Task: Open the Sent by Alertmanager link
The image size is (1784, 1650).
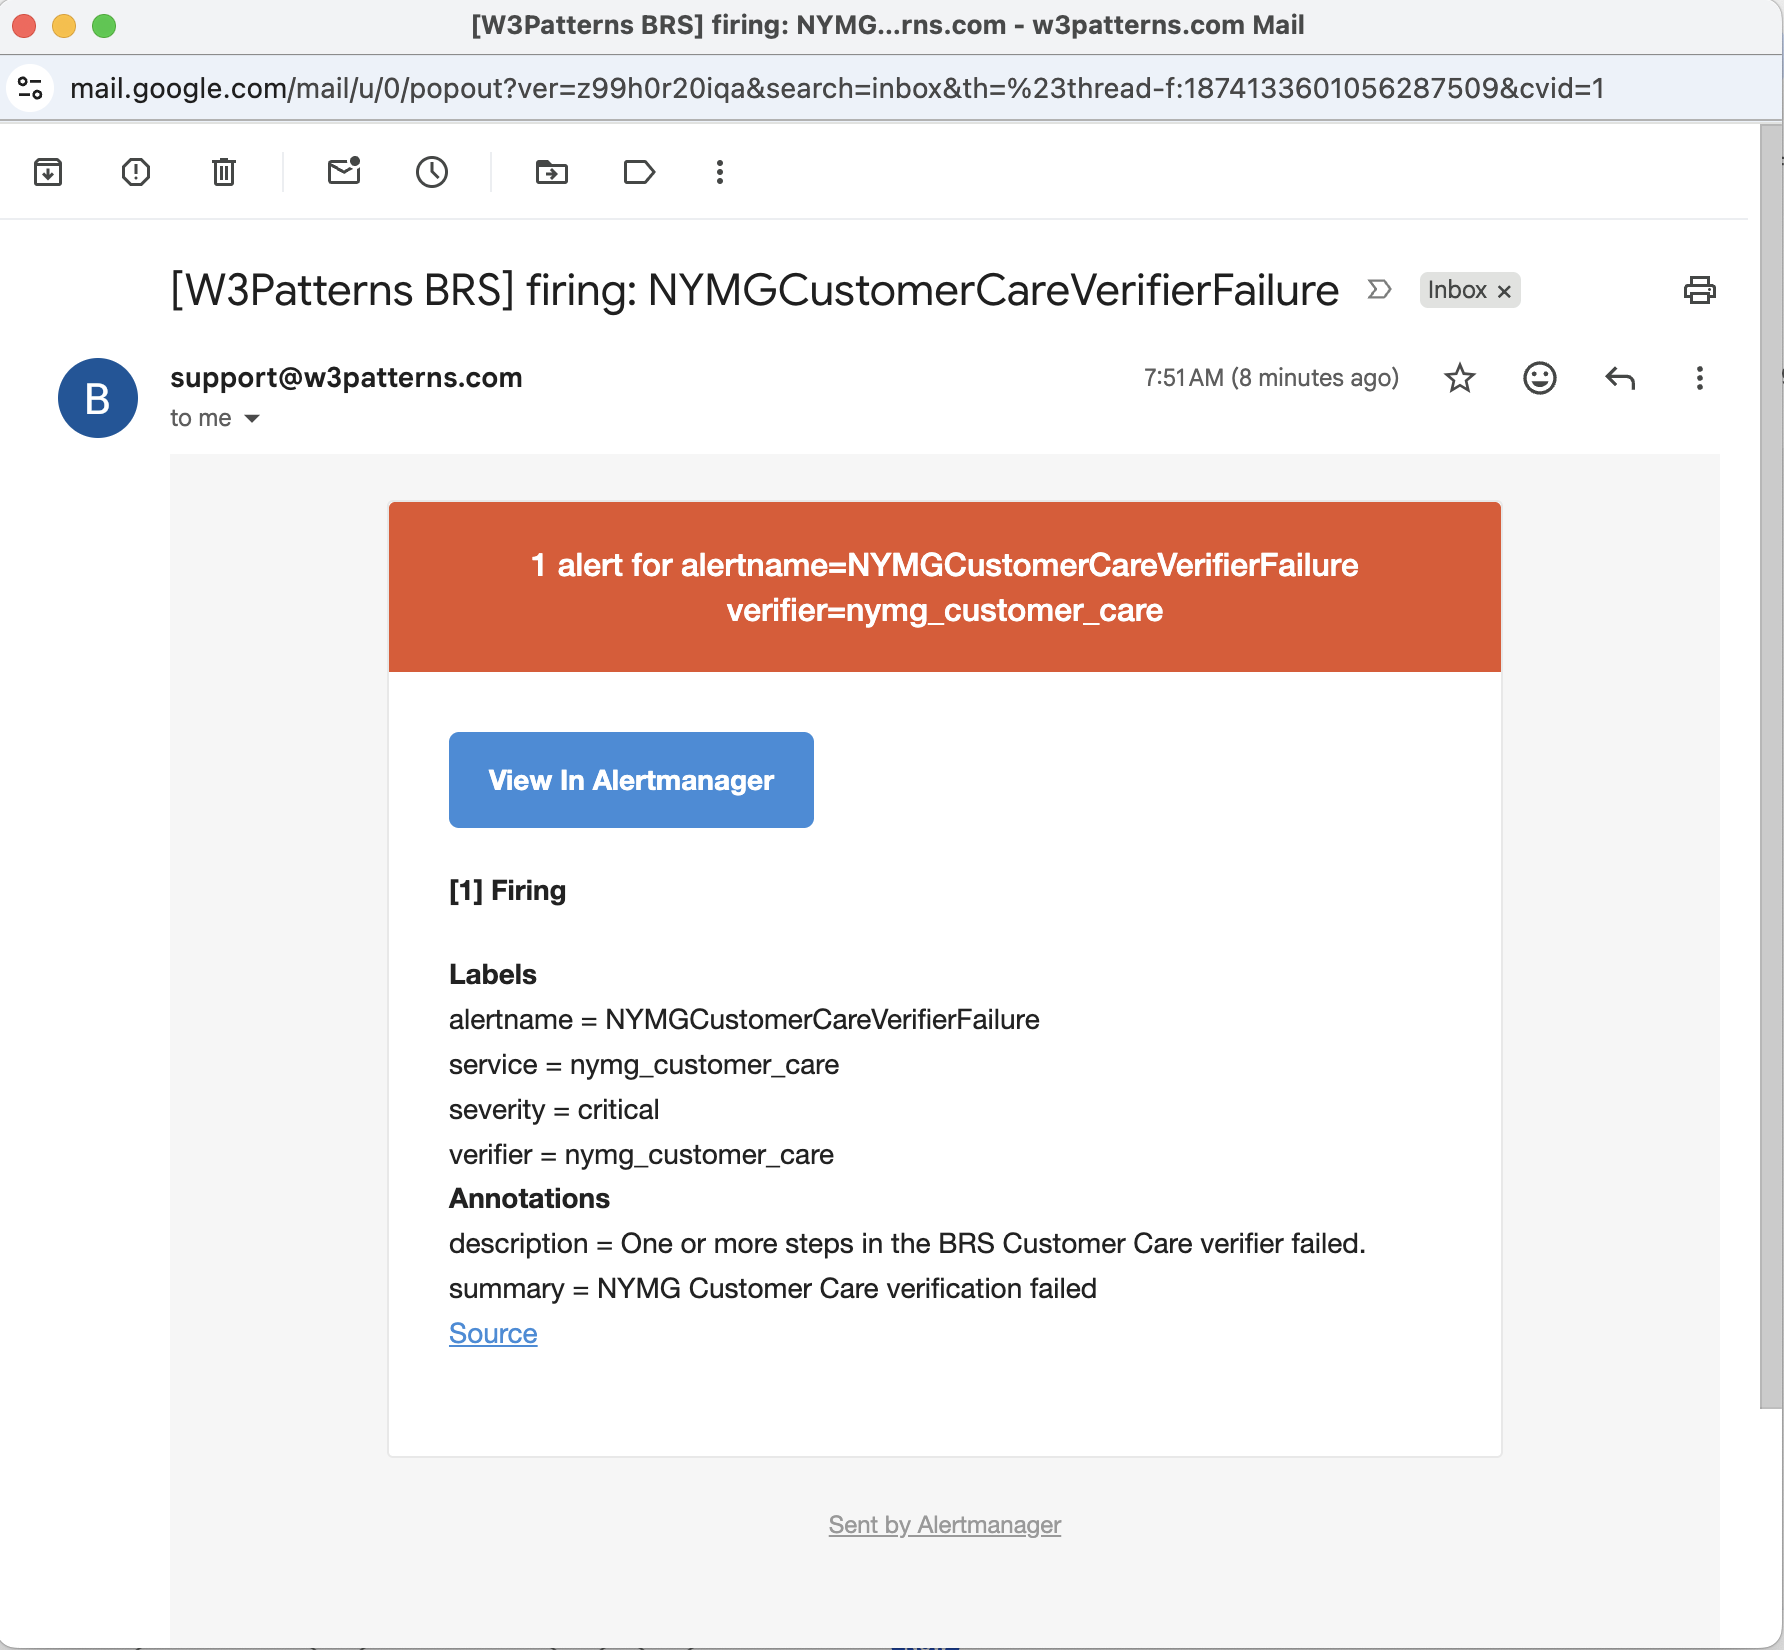Action: [945, 1525]
